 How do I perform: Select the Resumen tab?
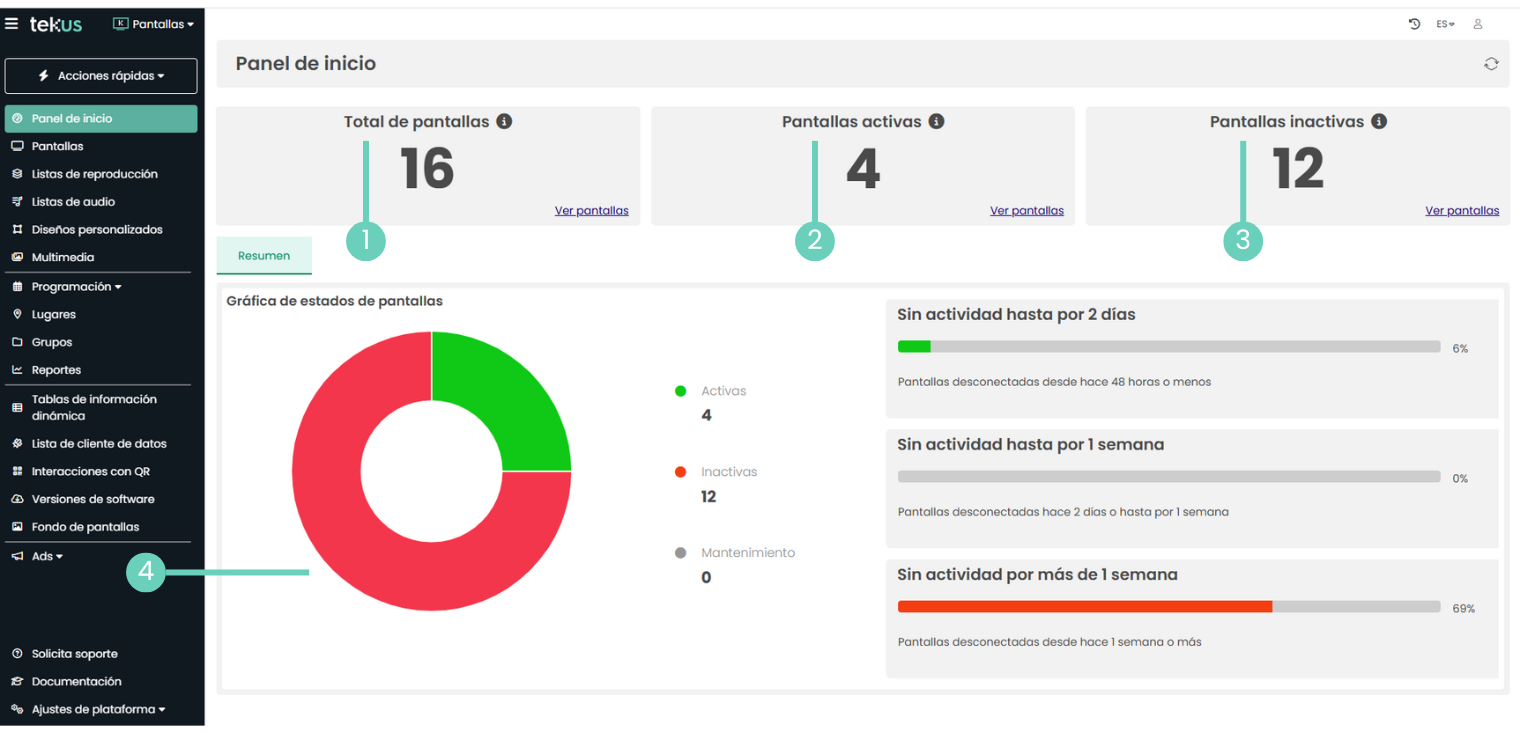click(264, 256)
